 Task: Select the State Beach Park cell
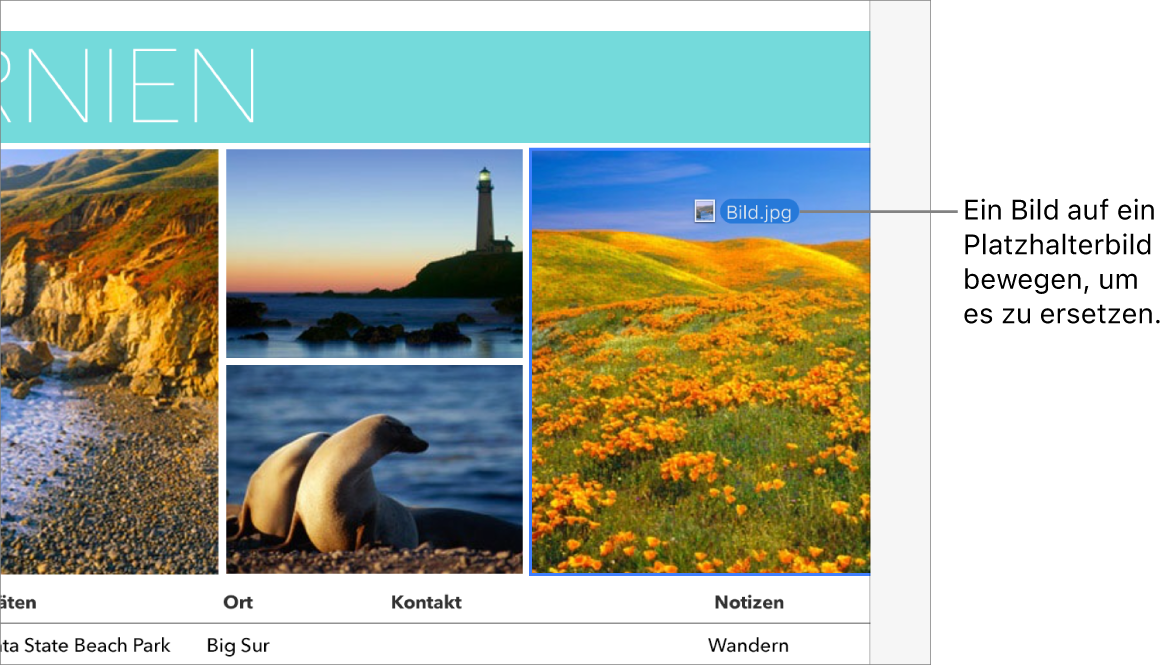coord(85,645)
